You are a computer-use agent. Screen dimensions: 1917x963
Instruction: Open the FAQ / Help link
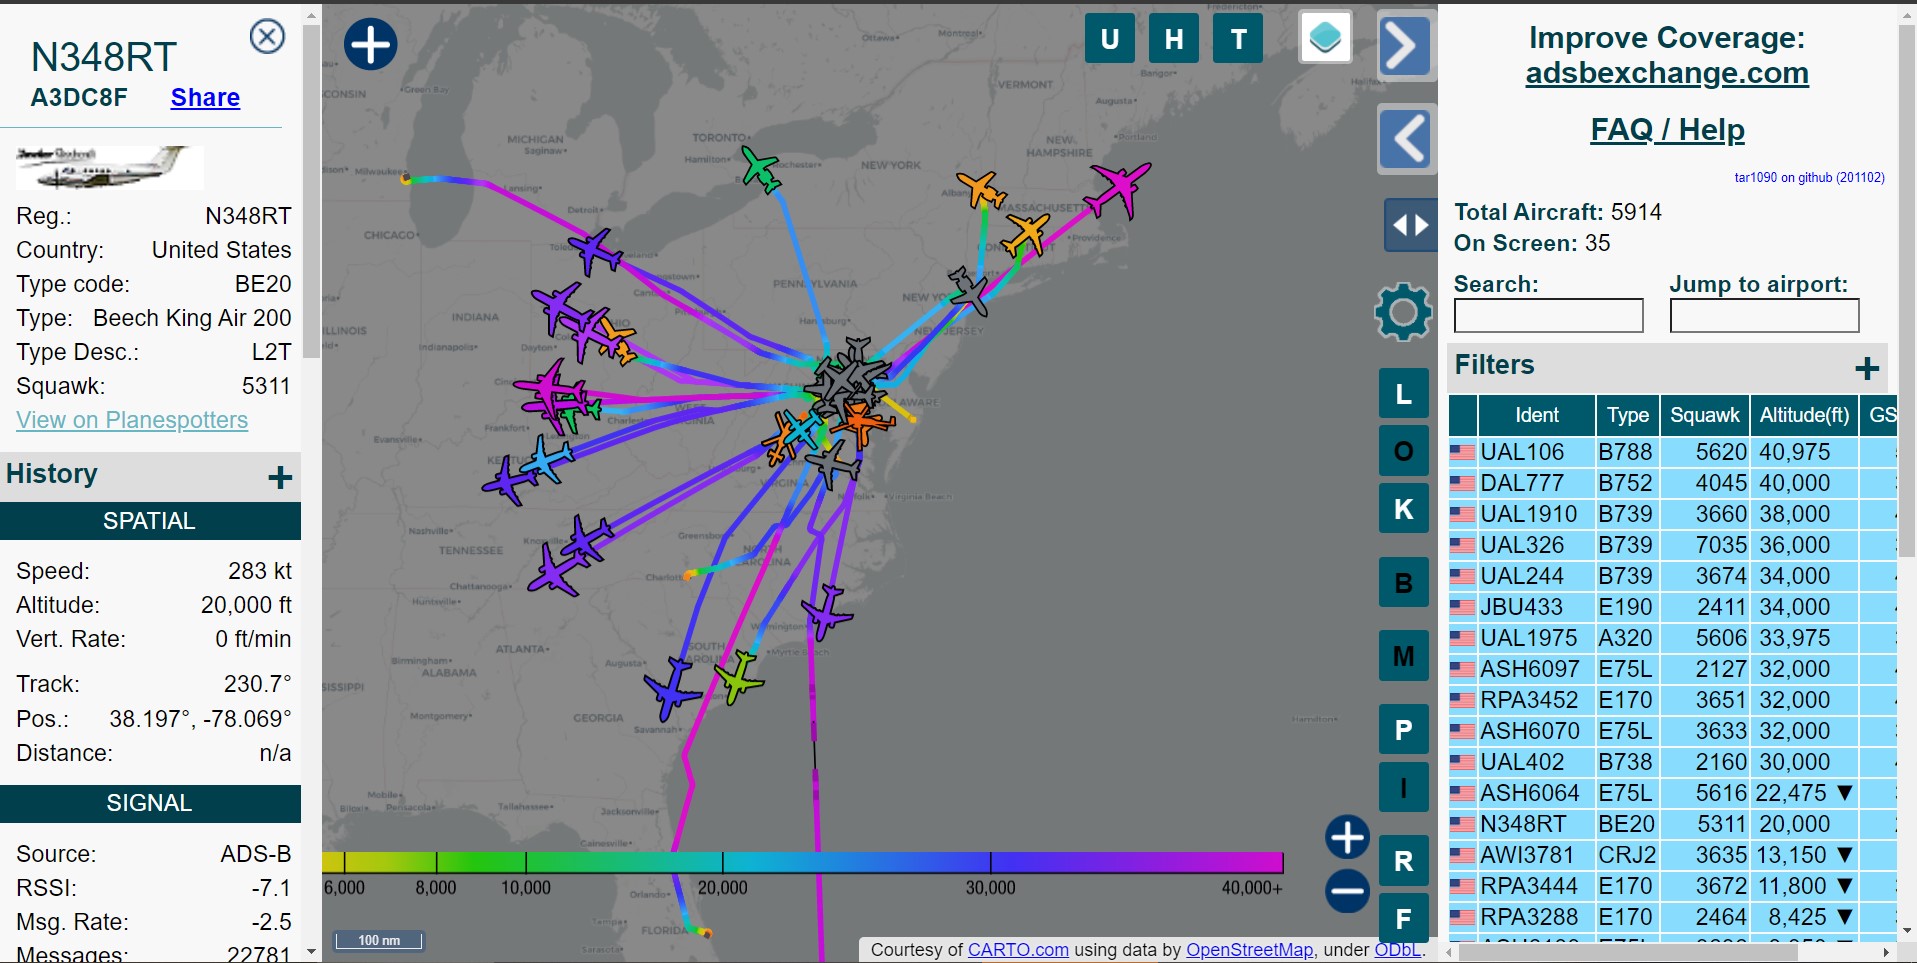click(x=1667, y=130)
